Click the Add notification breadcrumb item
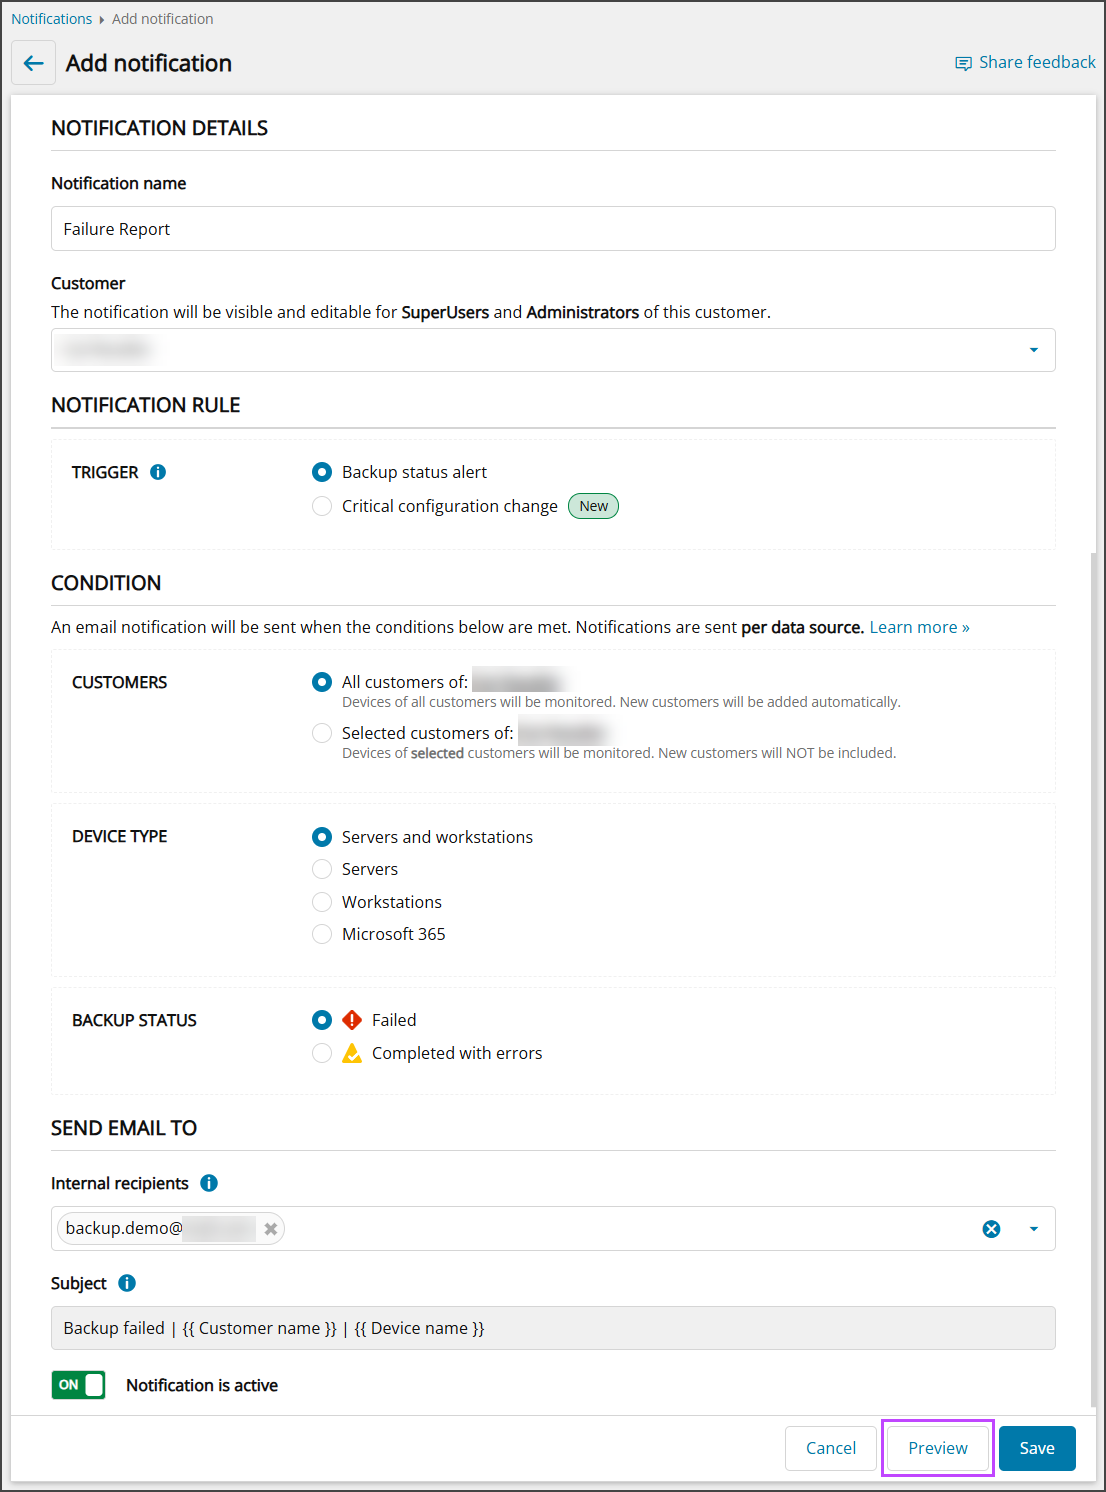The image size is (1106, 1492). point(162,19)
